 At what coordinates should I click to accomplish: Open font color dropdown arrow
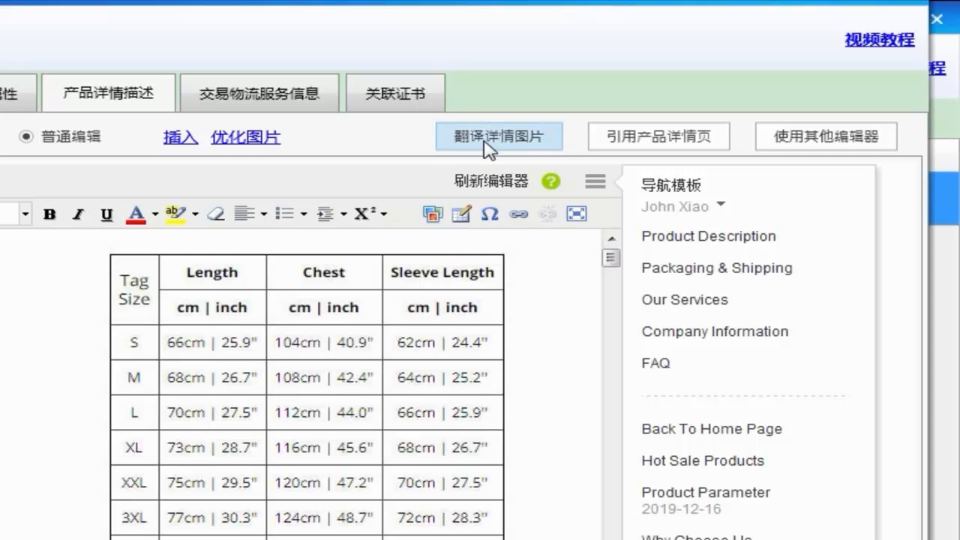155,214
